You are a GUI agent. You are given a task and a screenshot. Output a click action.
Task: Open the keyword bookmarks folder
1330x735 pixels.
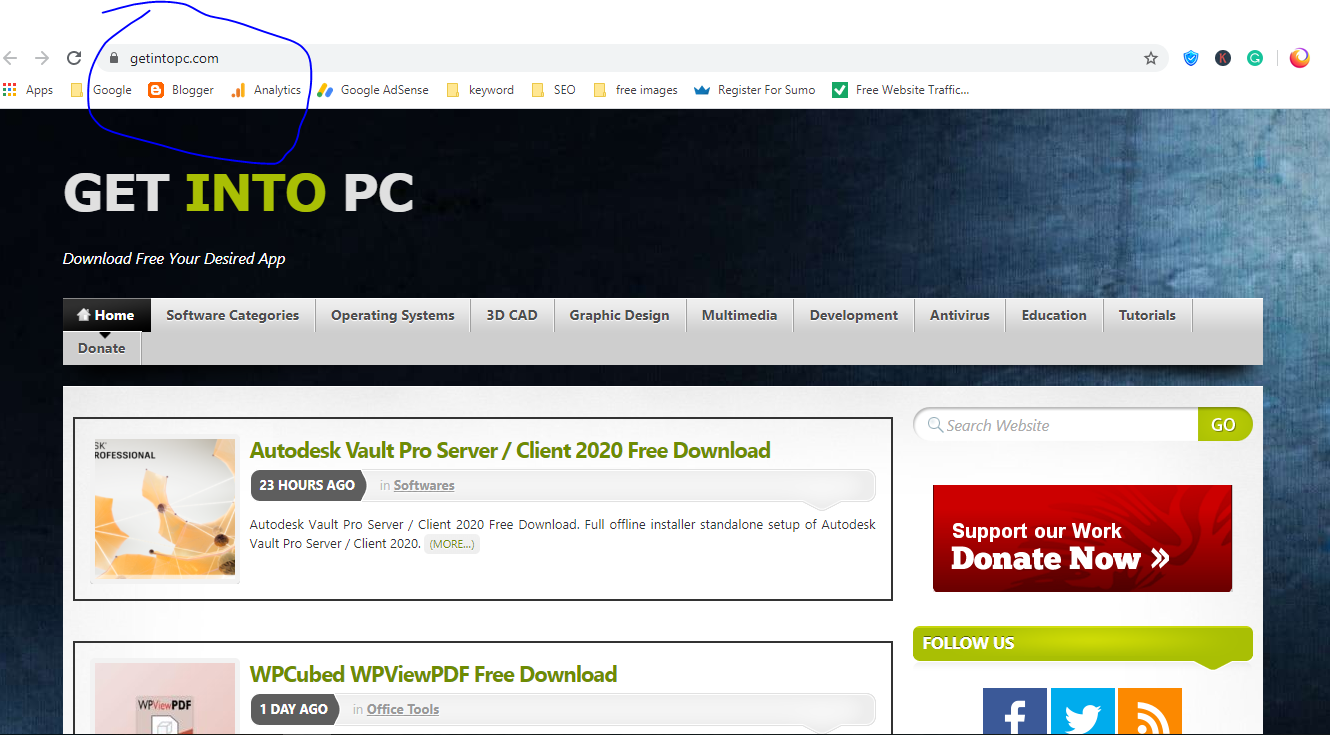pyautogui.click(x=480, y=90)
